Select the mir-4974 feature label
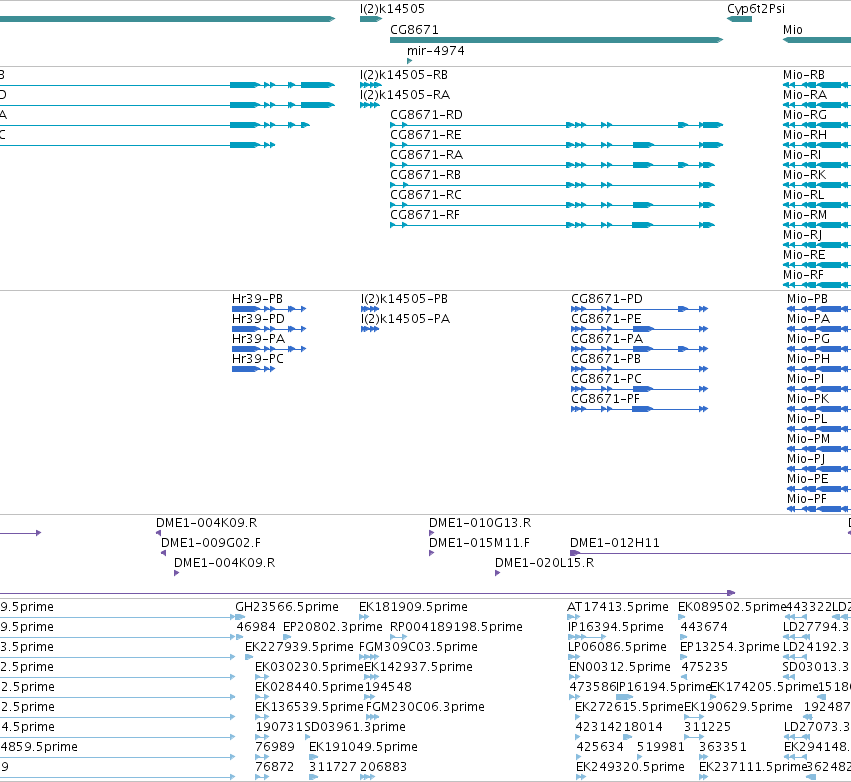 (x=435, y=51)
